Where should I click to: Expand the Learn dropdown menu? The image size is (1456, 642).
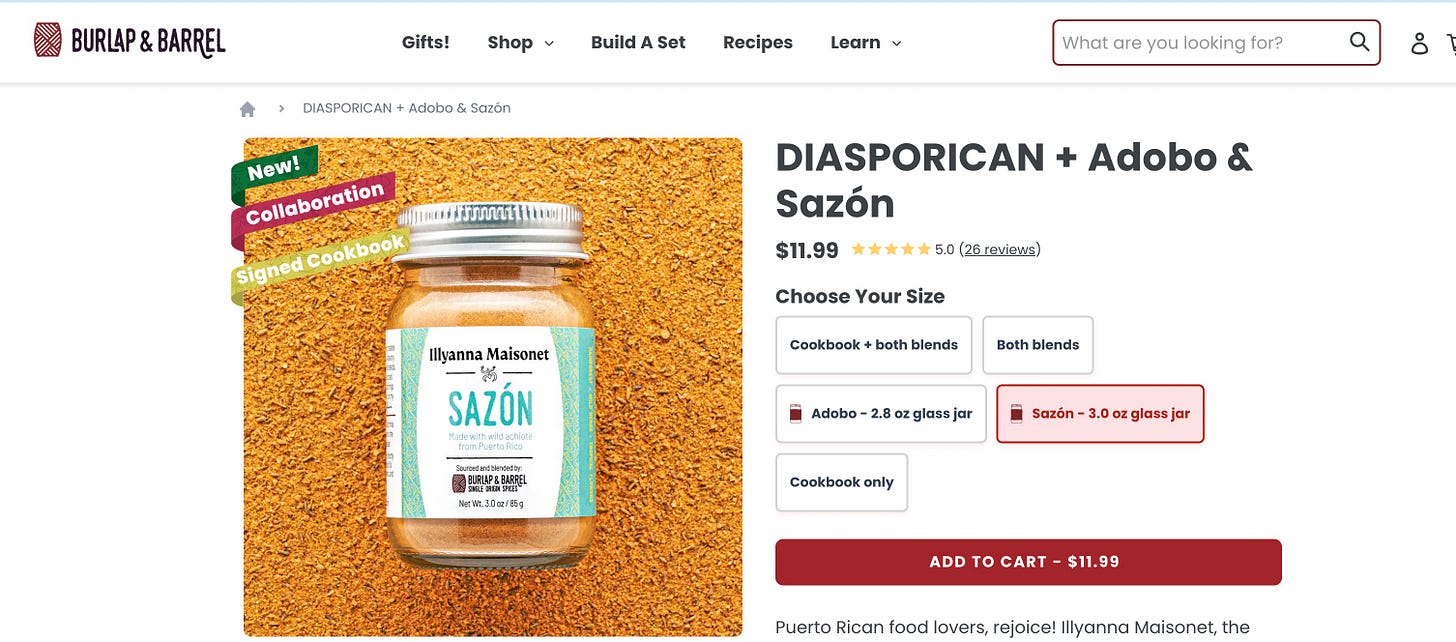coord(866,42)
